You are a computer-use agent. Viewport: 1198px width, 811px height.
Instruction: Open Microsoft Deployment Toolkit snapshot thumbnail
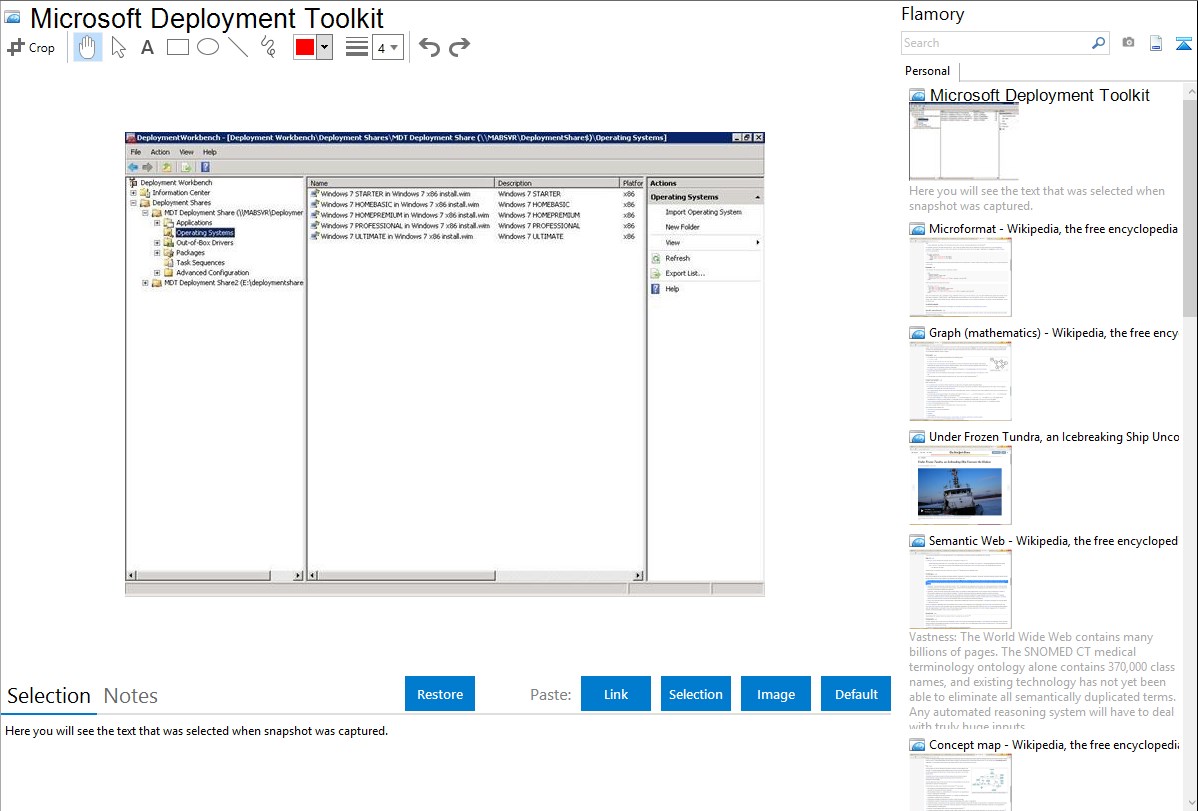tap(963, 143)
